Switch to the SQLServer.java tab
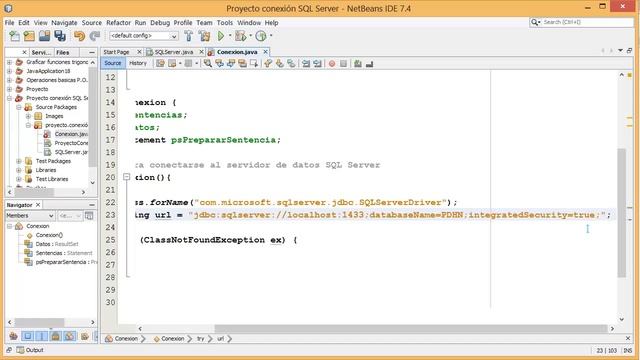The image size is (640, 360). (173, 52)
